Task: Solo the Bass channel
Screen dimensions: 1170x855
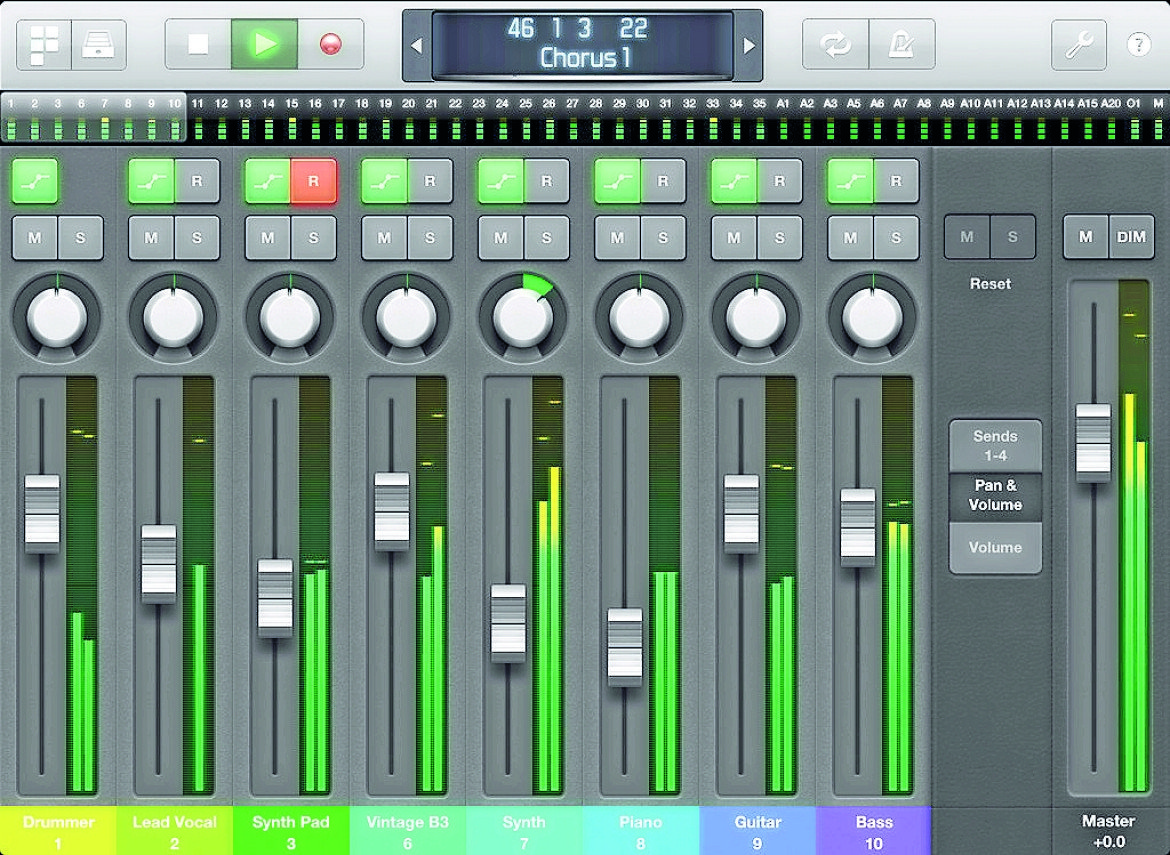Action: pyautogui.click(x=896, y=238)
